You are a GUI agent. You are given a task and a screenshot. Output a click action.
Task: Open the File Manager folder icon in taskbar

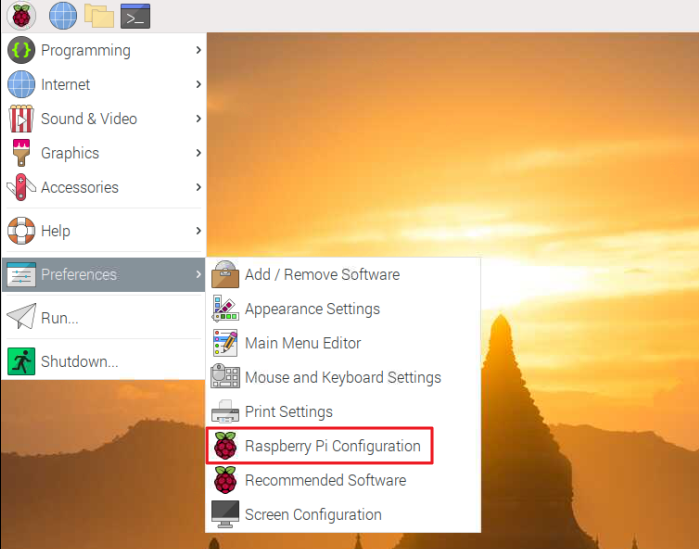(x=99, y=16)
